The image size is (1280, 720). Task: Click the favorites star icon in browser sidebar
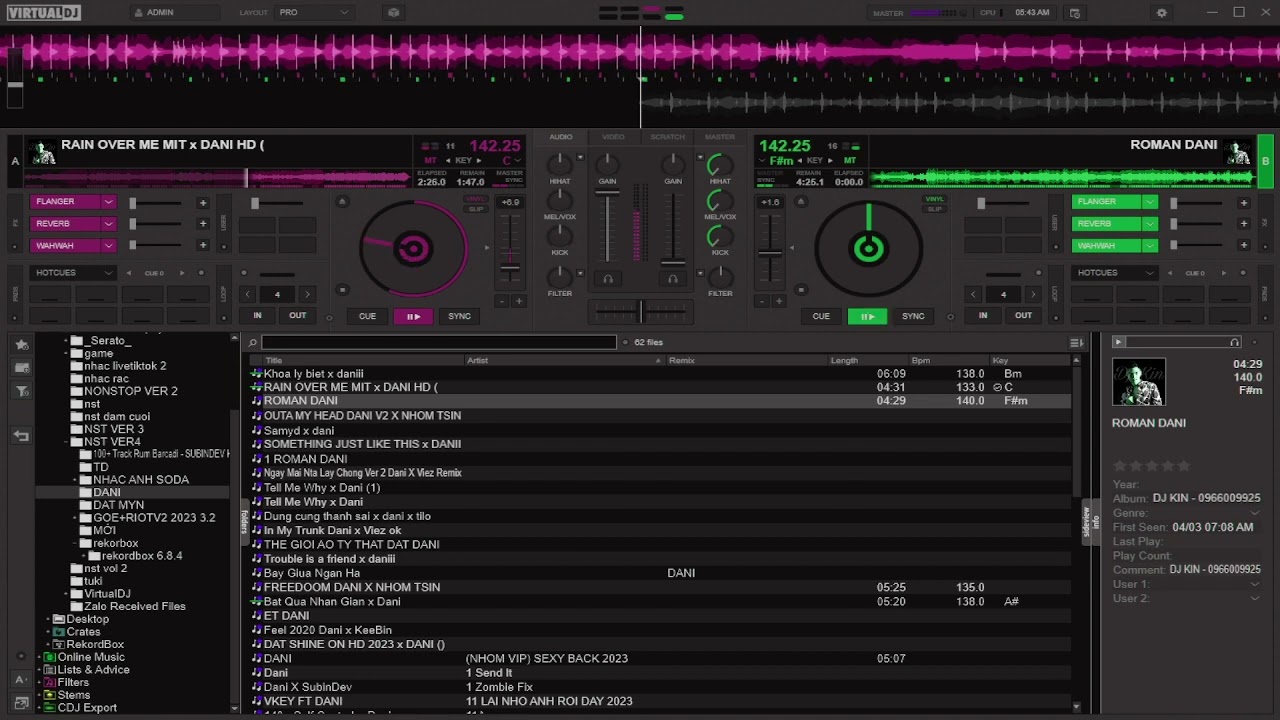21,344
